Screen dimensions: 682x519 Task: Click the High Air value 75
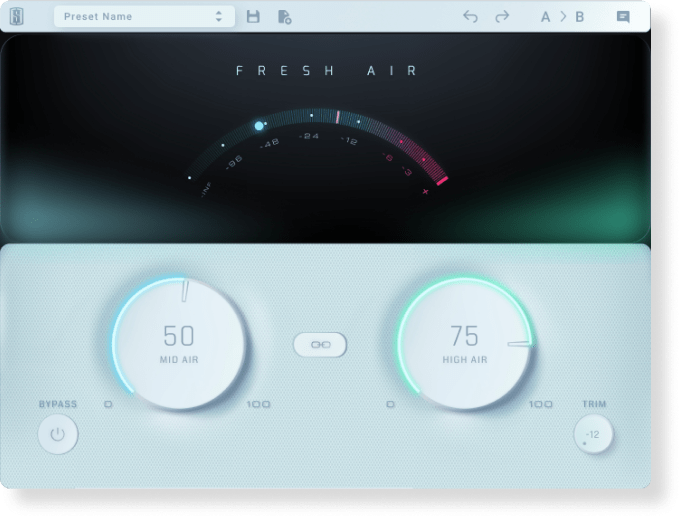(x=465, y=336)
